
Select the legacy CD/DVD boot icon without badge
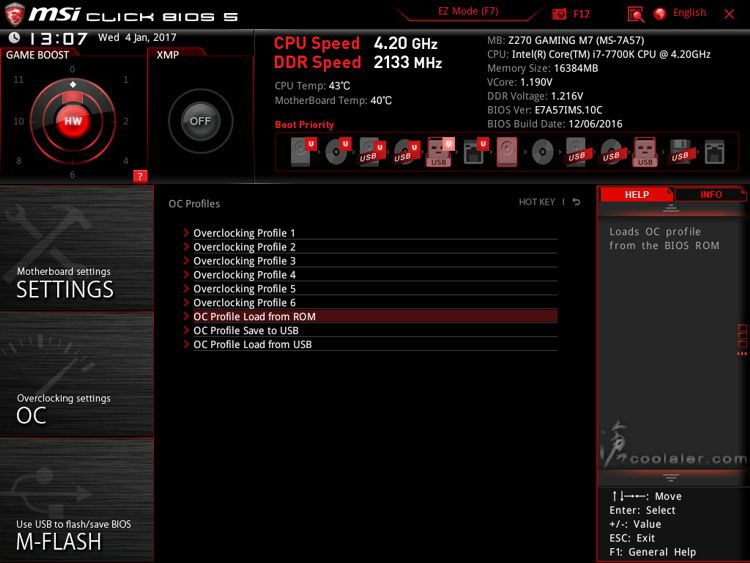click(x=542, y=152)
